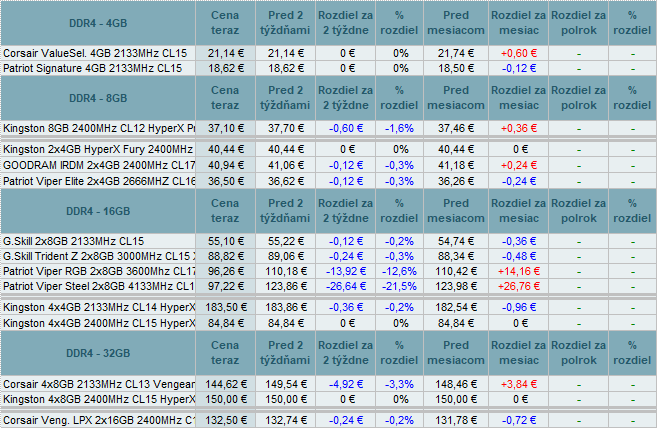Select the DDR4 - 16GB section header
Screen dimensions: 657x428
[x=98, y=211]
